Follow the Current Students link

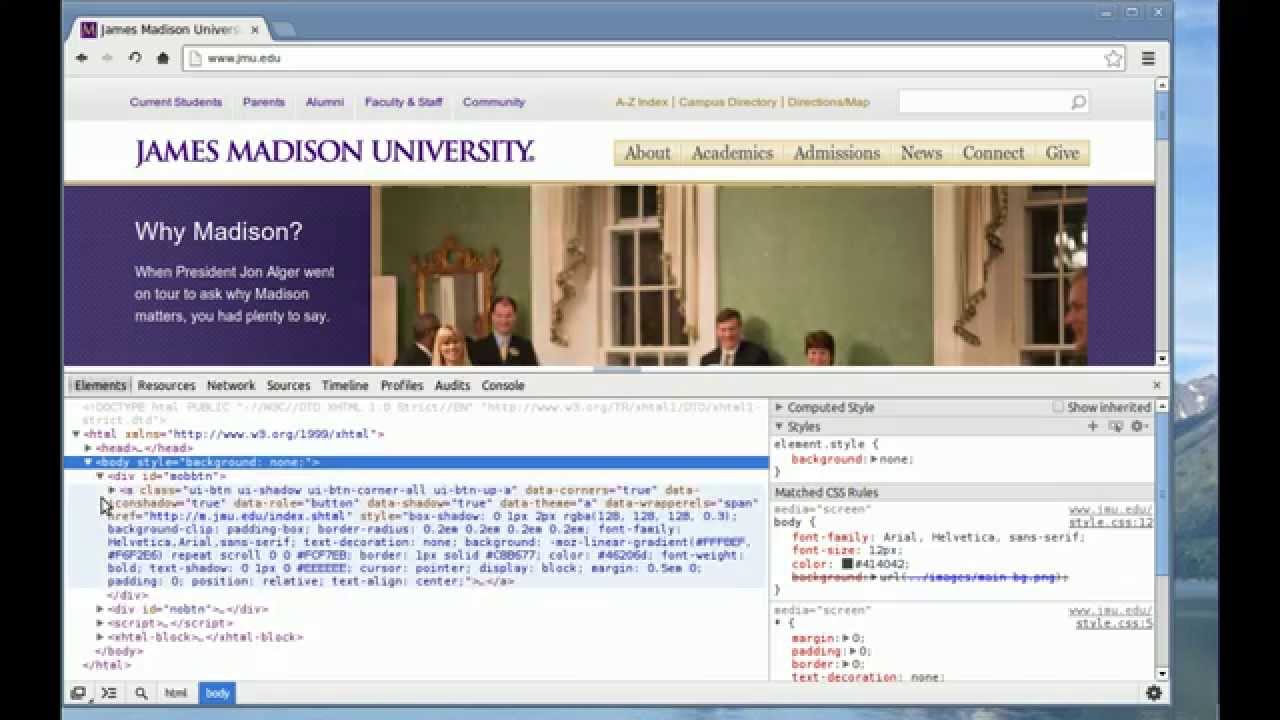pyautogui.click(x=175, y=102)
